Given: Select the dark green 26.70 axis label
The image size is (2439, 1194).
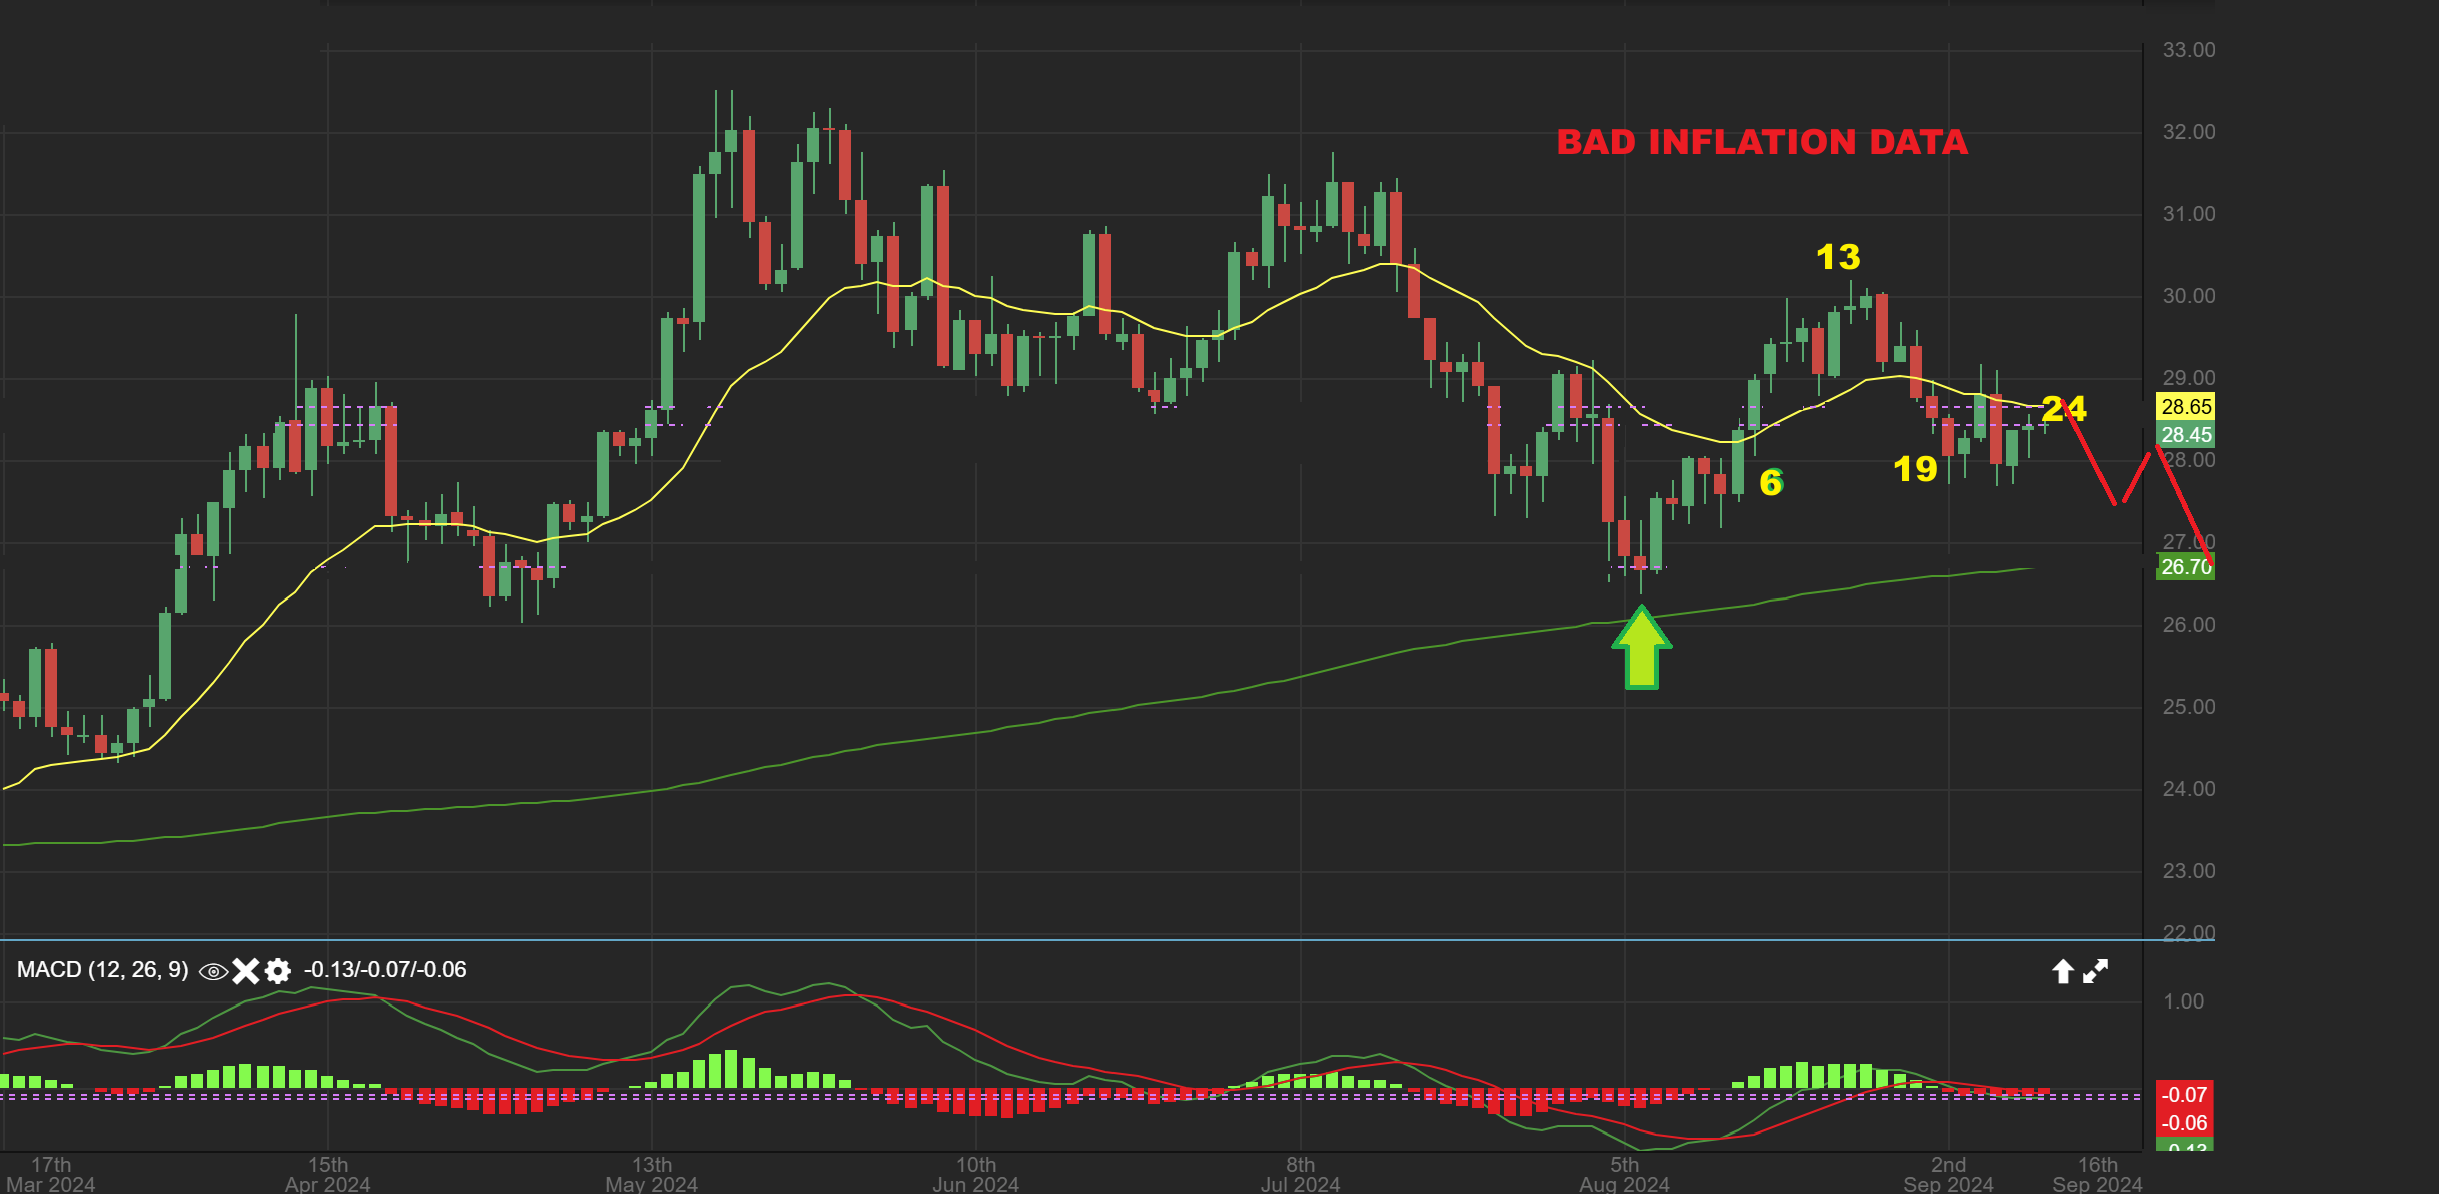Looking at the screenshot, I should coord(2186,567).
